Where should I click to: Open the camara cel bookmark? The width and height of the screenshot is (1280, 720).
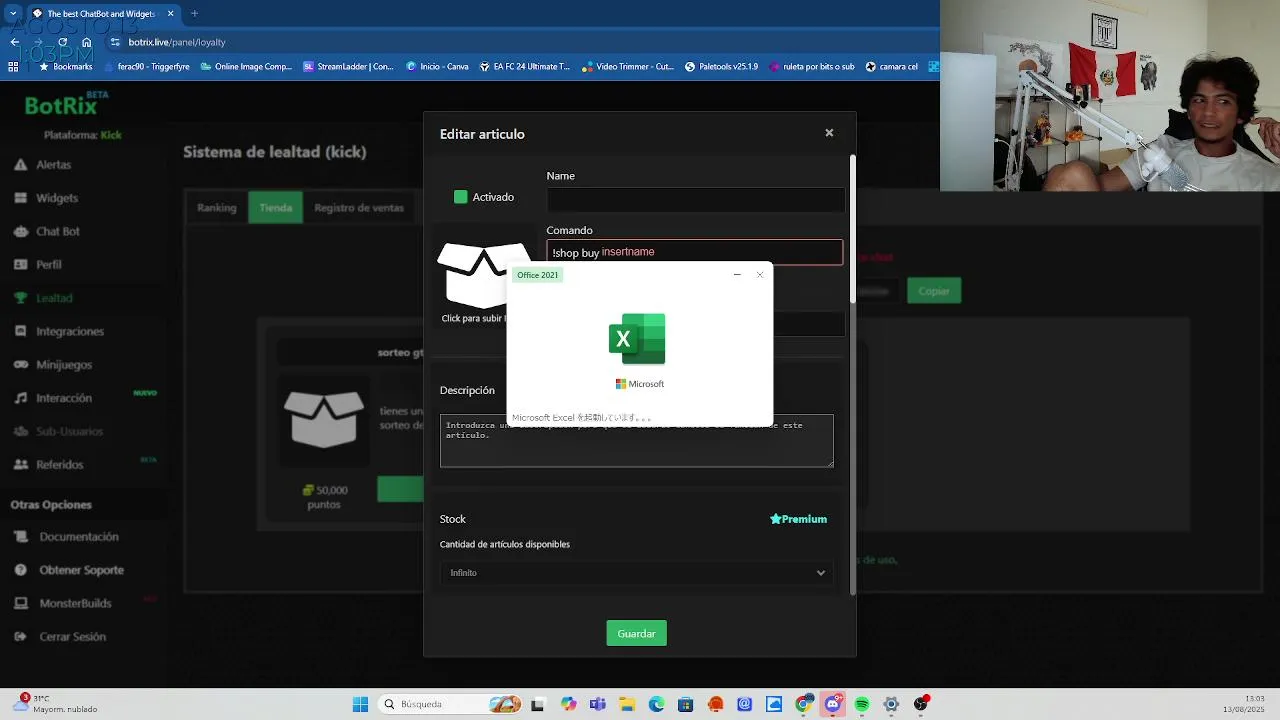(891, 67)
